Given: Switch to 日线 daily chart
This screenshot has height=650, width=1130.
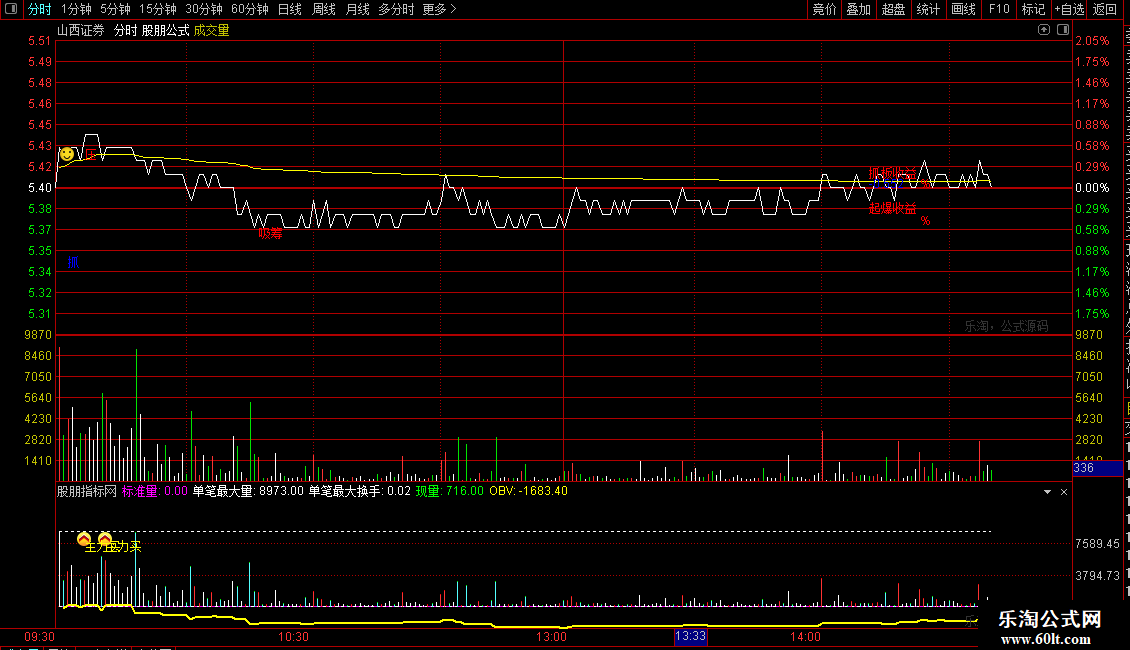Looking at the screenshot, I should coord(290,9).
